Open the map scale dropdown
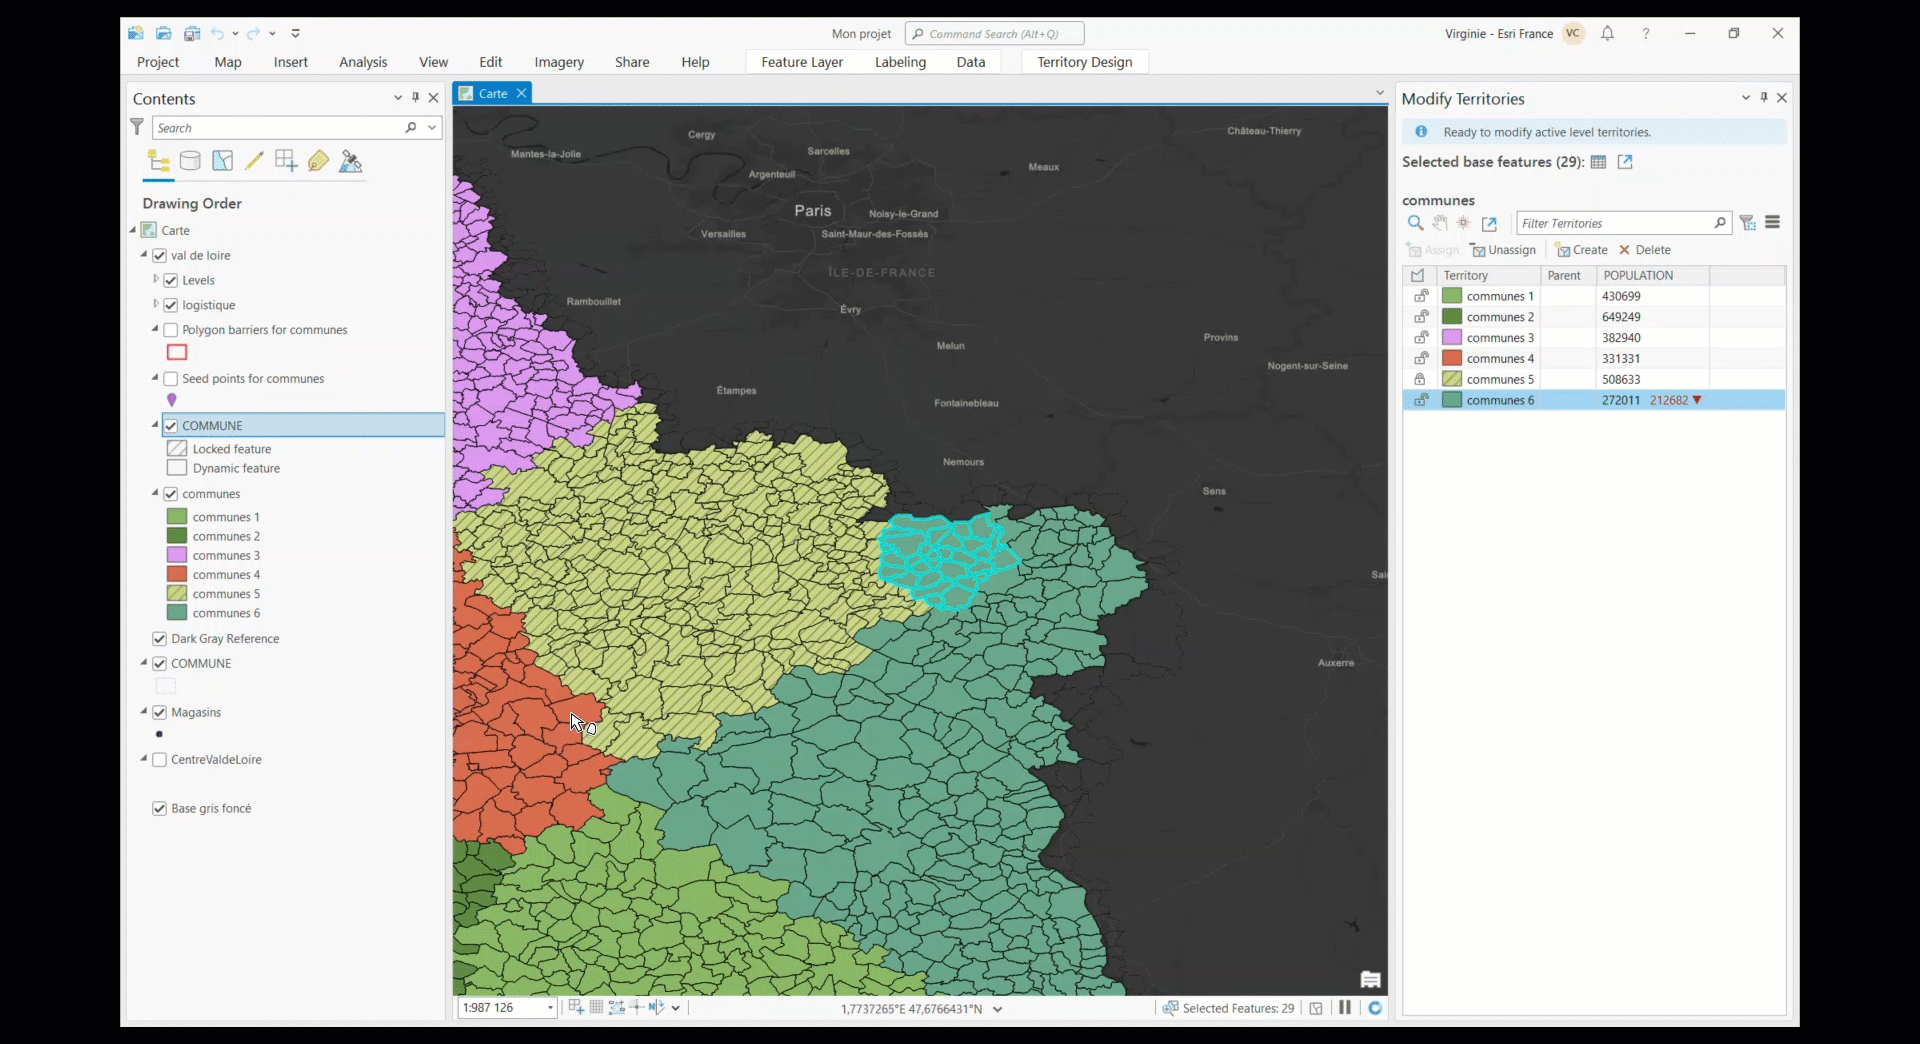The height and width of the screenshot is (1044, 1920). [x=550, y=1008]
